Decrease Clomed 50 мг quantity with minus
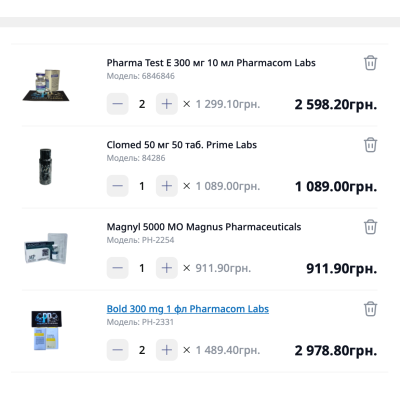This screenshot has width=400, height=400. point(118,186)
